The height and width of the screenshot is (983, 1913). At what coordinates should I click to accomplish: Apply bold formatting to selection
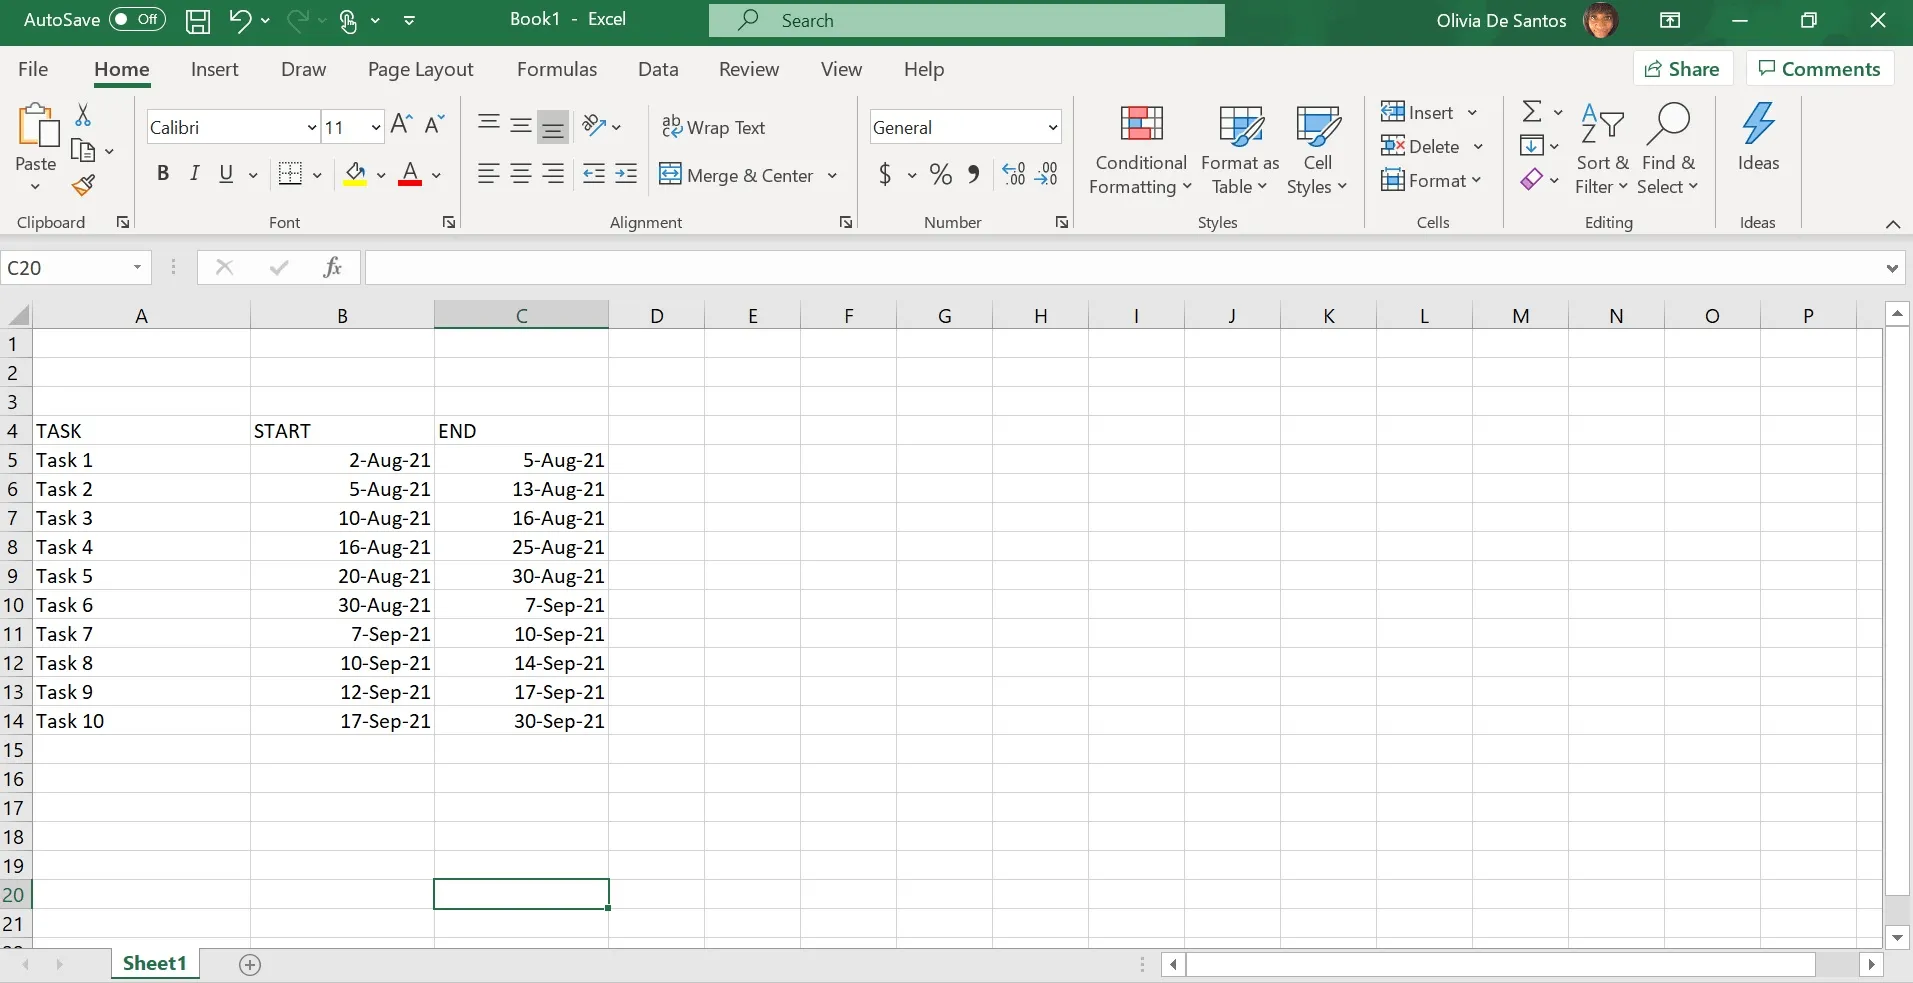[163, 173]
